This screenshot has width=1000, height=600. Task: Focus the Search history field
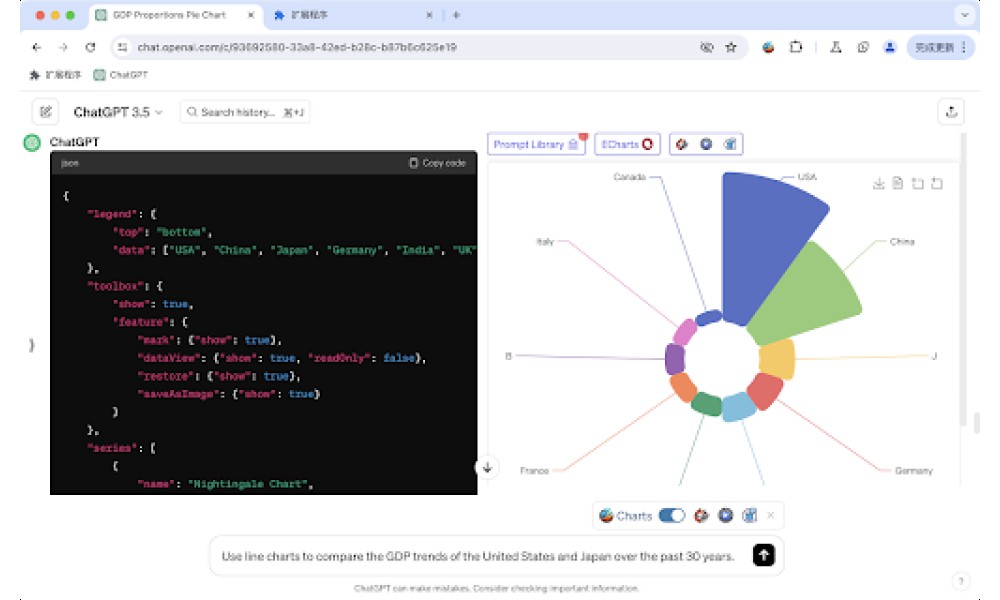tap(245, 112)
